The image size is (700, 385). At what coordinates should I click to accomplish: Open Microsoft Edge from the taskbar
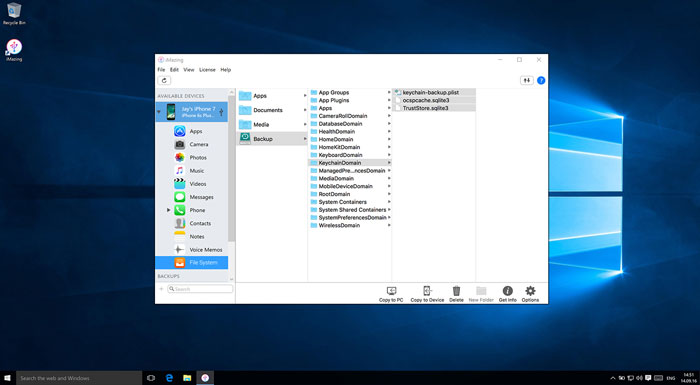pos(169,378)
